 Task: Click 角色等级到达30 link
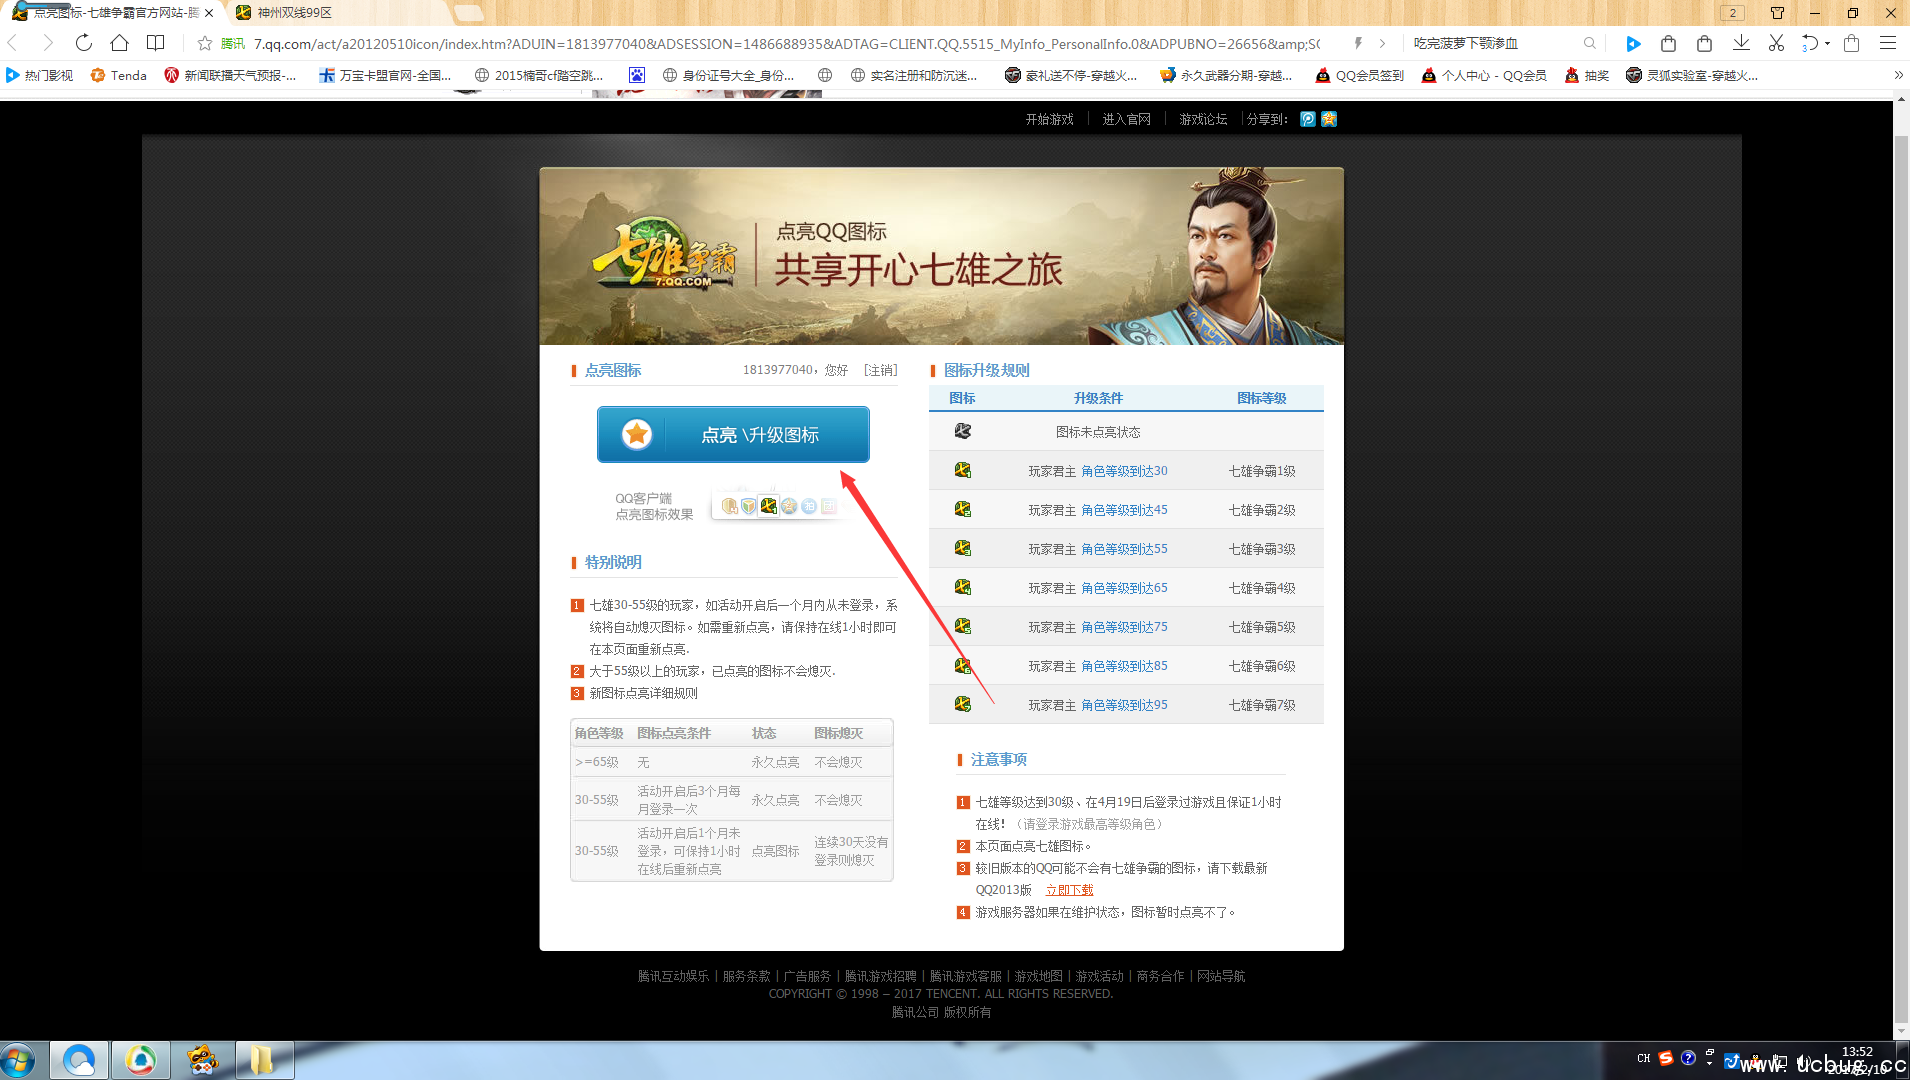[1124, 471]
